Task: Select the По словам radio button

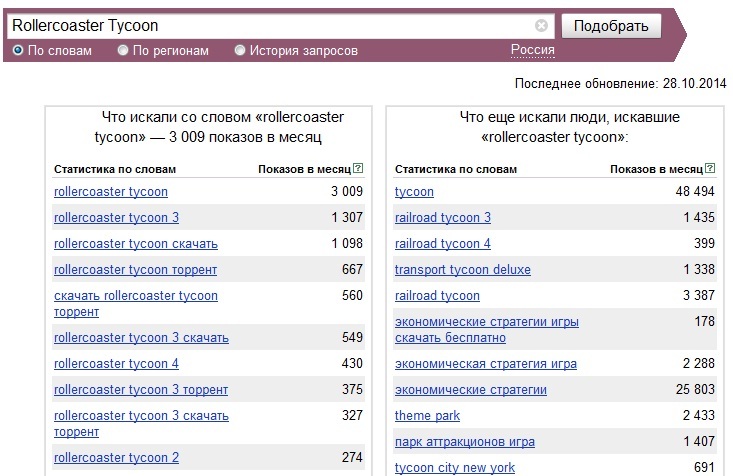Action: click(x=18, y=50)
